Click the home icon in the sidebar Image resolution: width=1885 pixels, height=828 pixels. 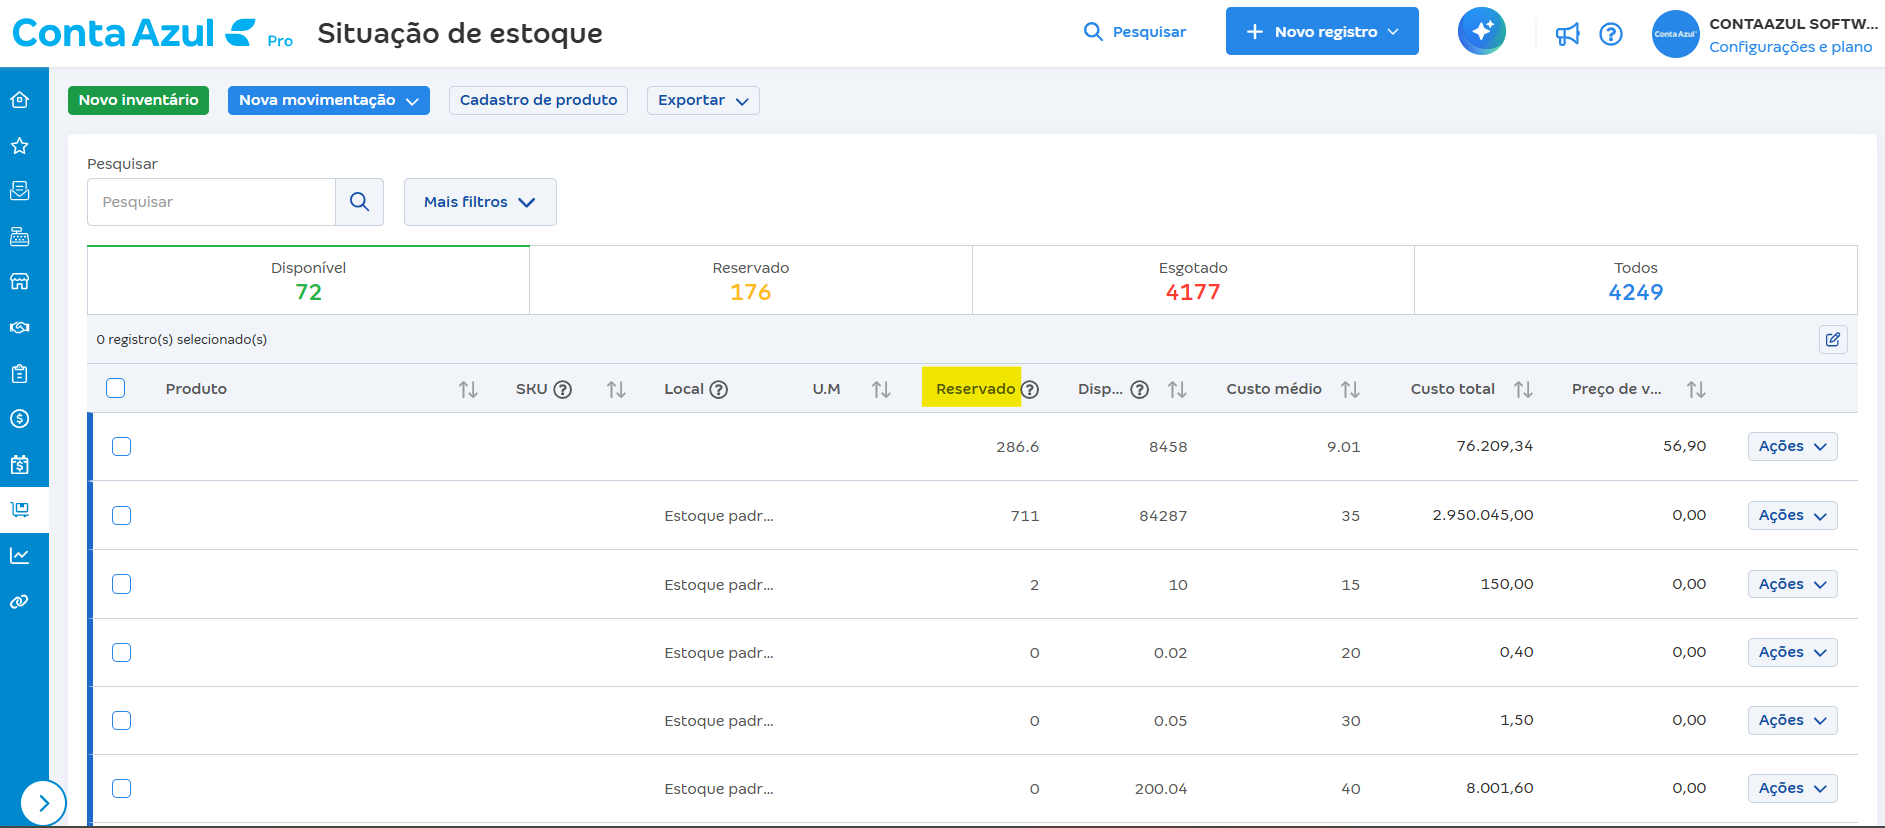(20, 100)
